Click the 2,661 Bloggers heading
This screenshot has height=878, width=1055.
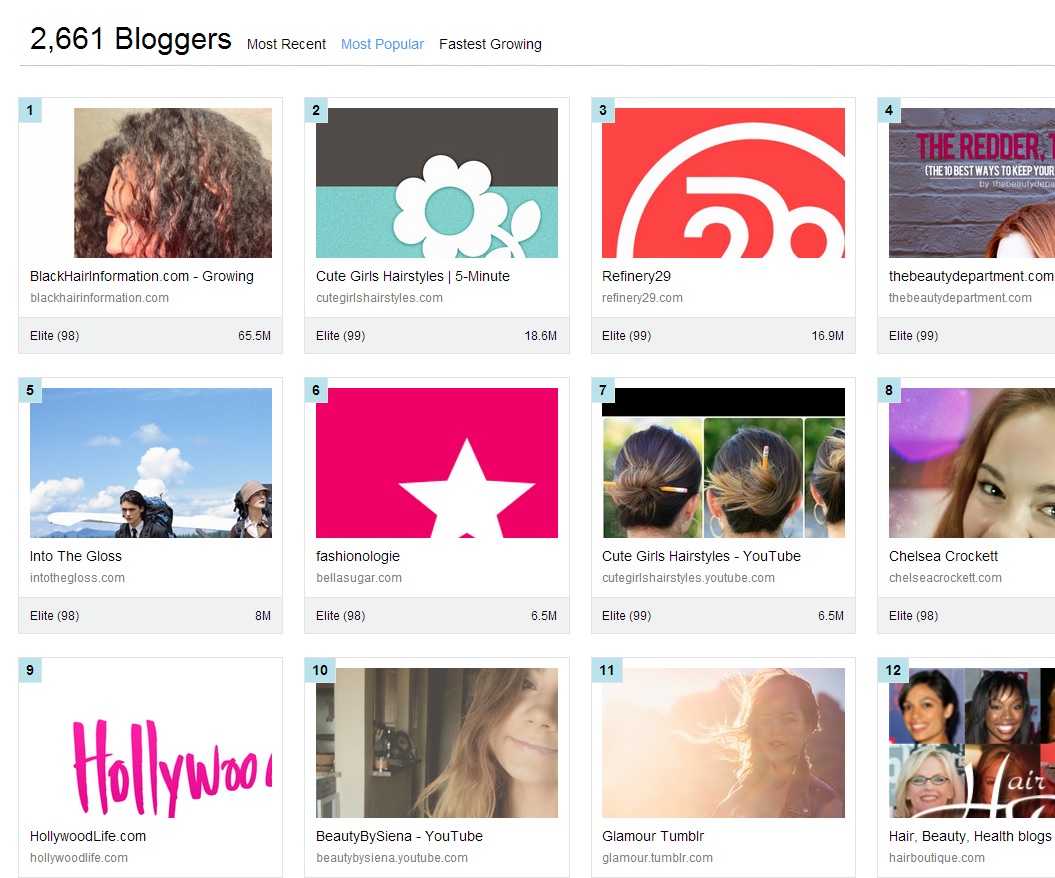click(x=131, y=39)
